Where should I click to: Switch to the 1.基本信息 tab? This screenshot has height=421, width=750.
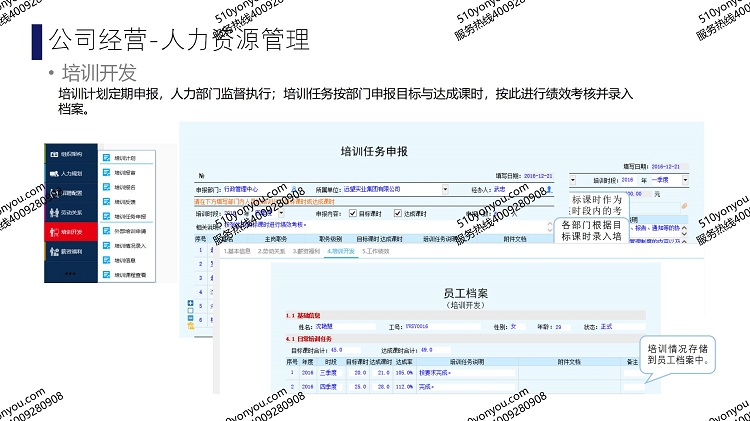(237, 251)
